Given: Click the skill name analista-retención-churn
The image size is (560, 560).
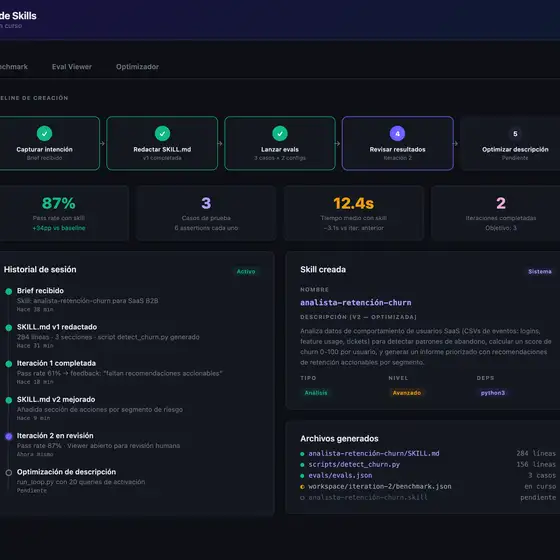Looking at the screenshot, I should tap(355, 302).
